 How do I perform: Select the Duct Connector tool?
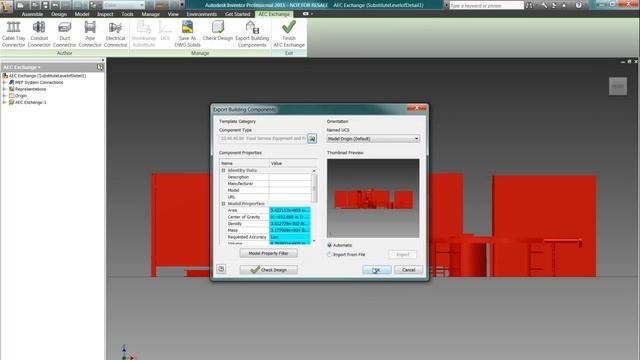pos(64,34)
